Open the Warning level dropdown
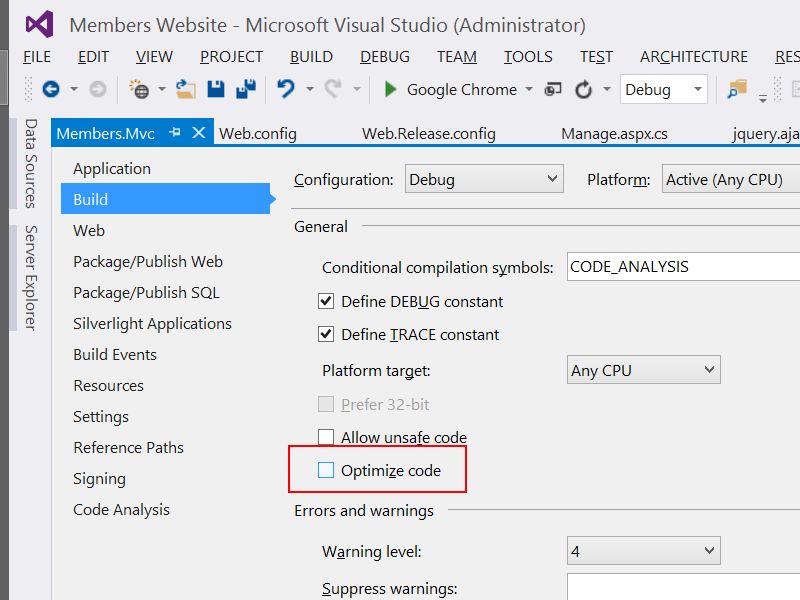 pos(643,551)
